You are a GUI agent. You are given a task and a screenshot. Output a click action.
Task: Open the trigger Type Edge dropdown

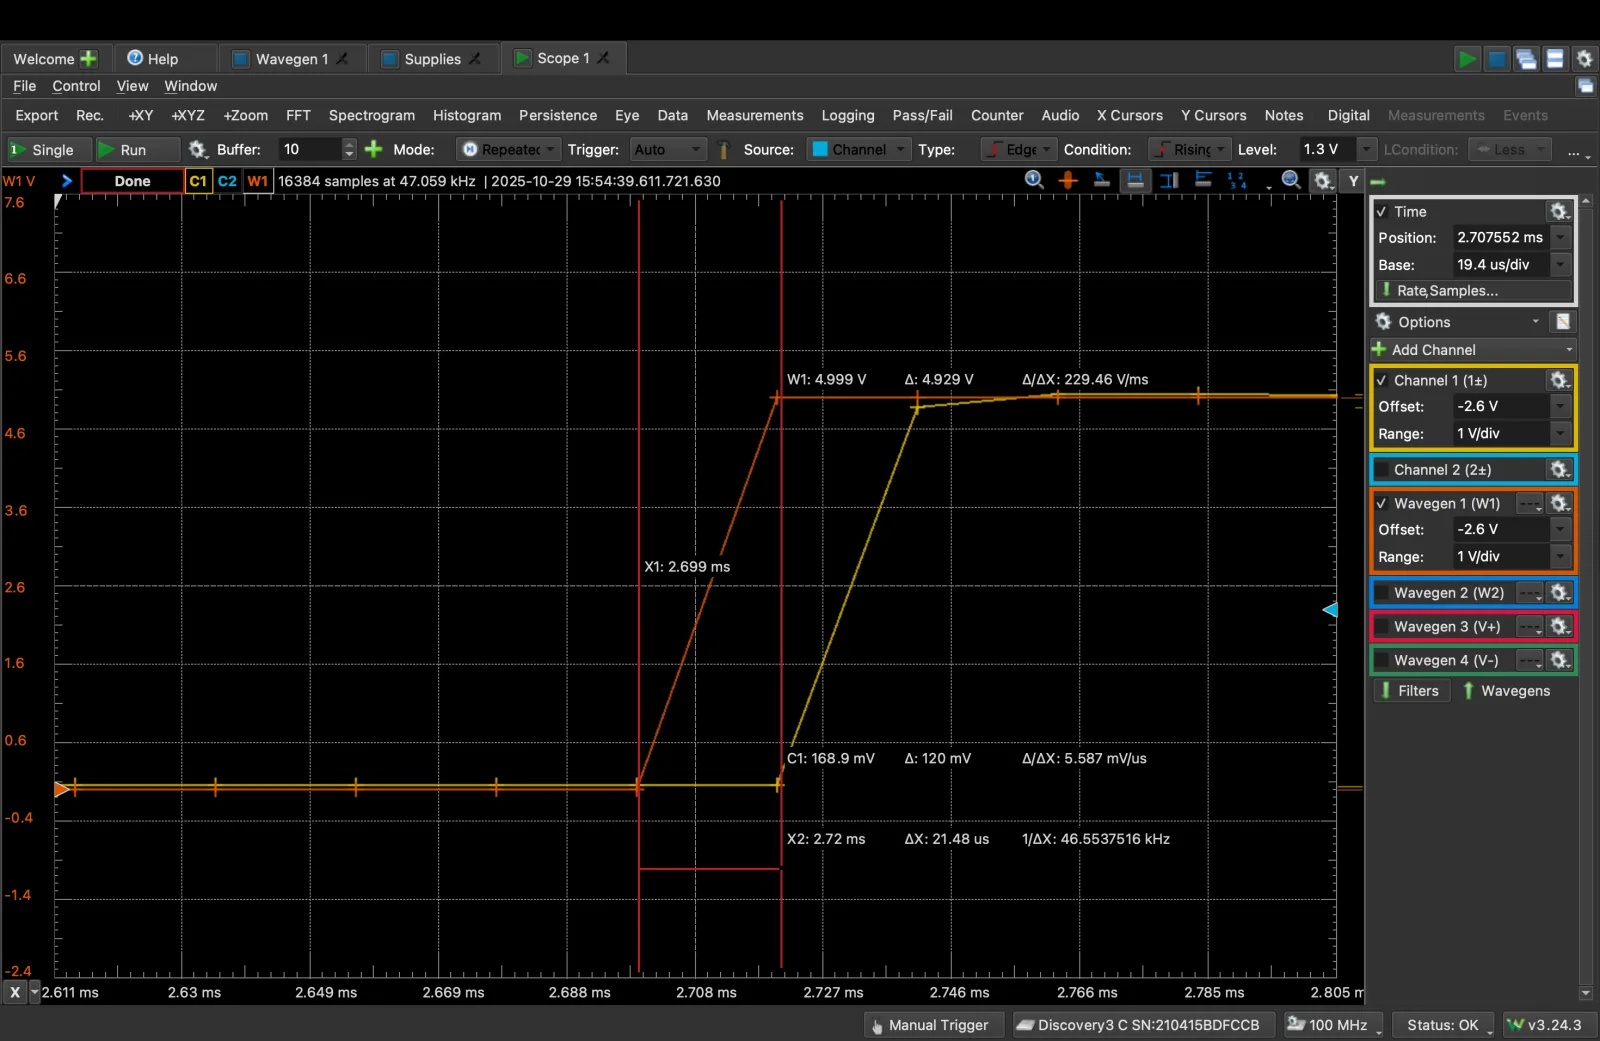1019,149
